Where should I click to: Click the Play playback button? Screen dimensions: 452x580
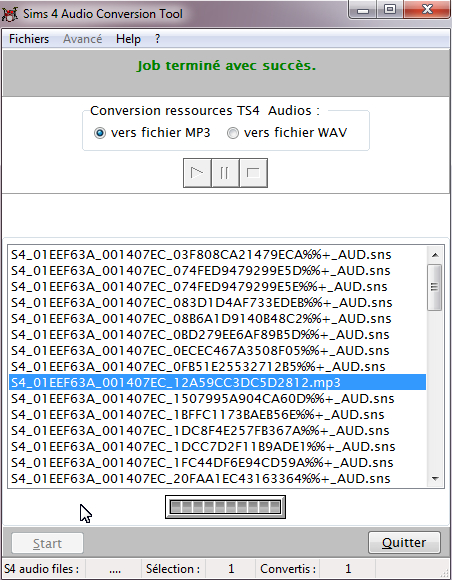(x=197, y=173)
